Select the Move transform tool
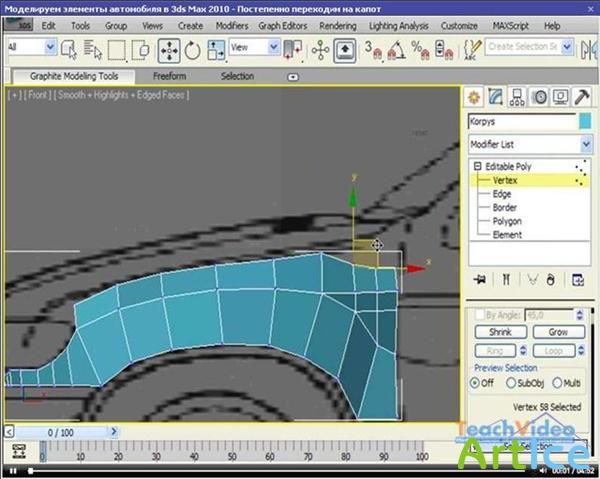 click(x=169, y=47)
